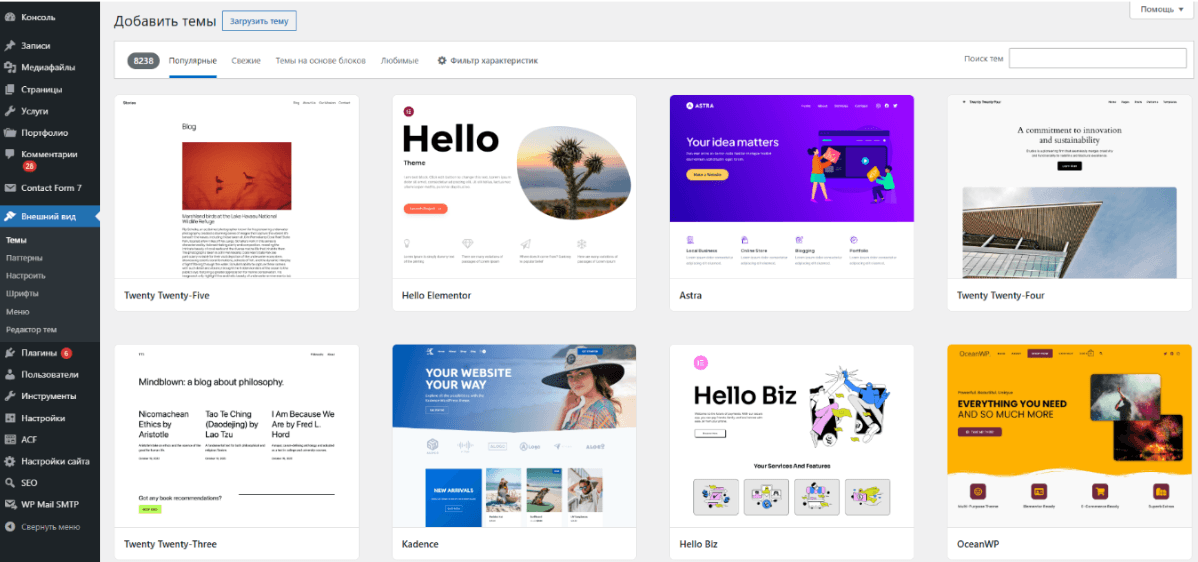
Task: Select the Kadence theme thumbnail
Action: point(514,436)
